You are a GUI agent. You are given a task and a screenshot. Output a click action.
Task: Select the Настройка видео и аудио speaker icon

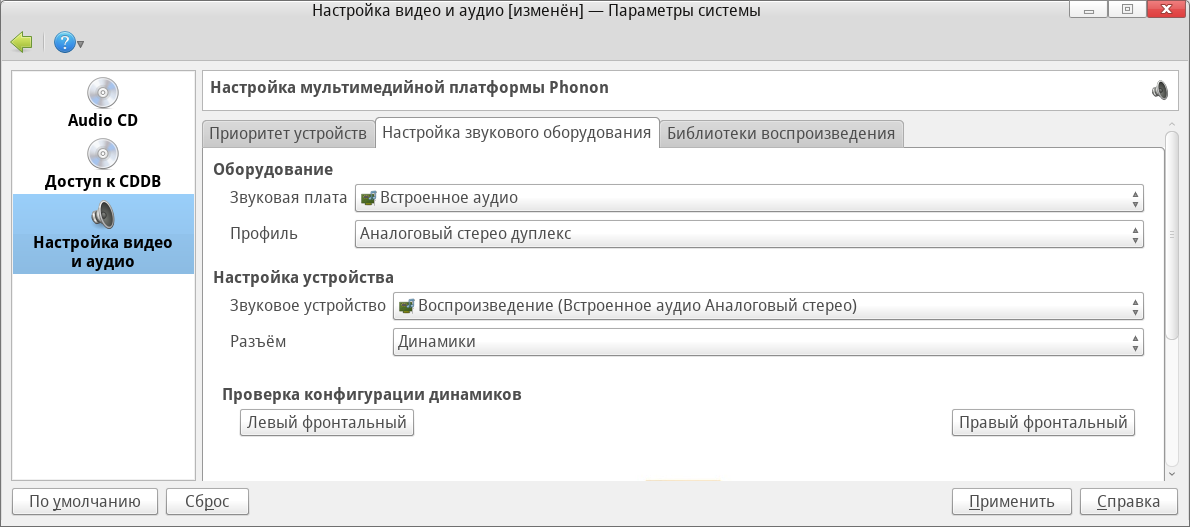(102, 214)
